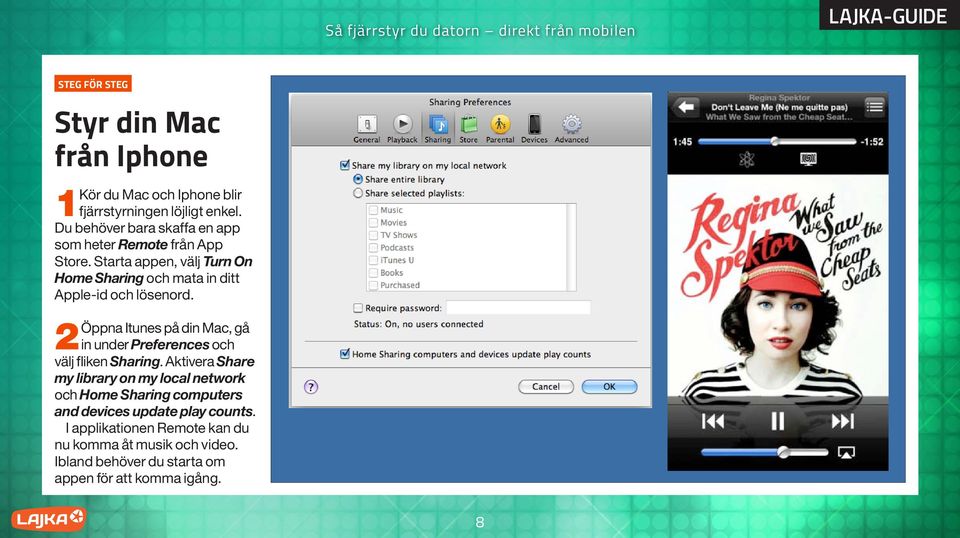Image resolution: width=960 pixels, height=538 pixels.
Task: Click the OK button
Action: pos(609,387)
